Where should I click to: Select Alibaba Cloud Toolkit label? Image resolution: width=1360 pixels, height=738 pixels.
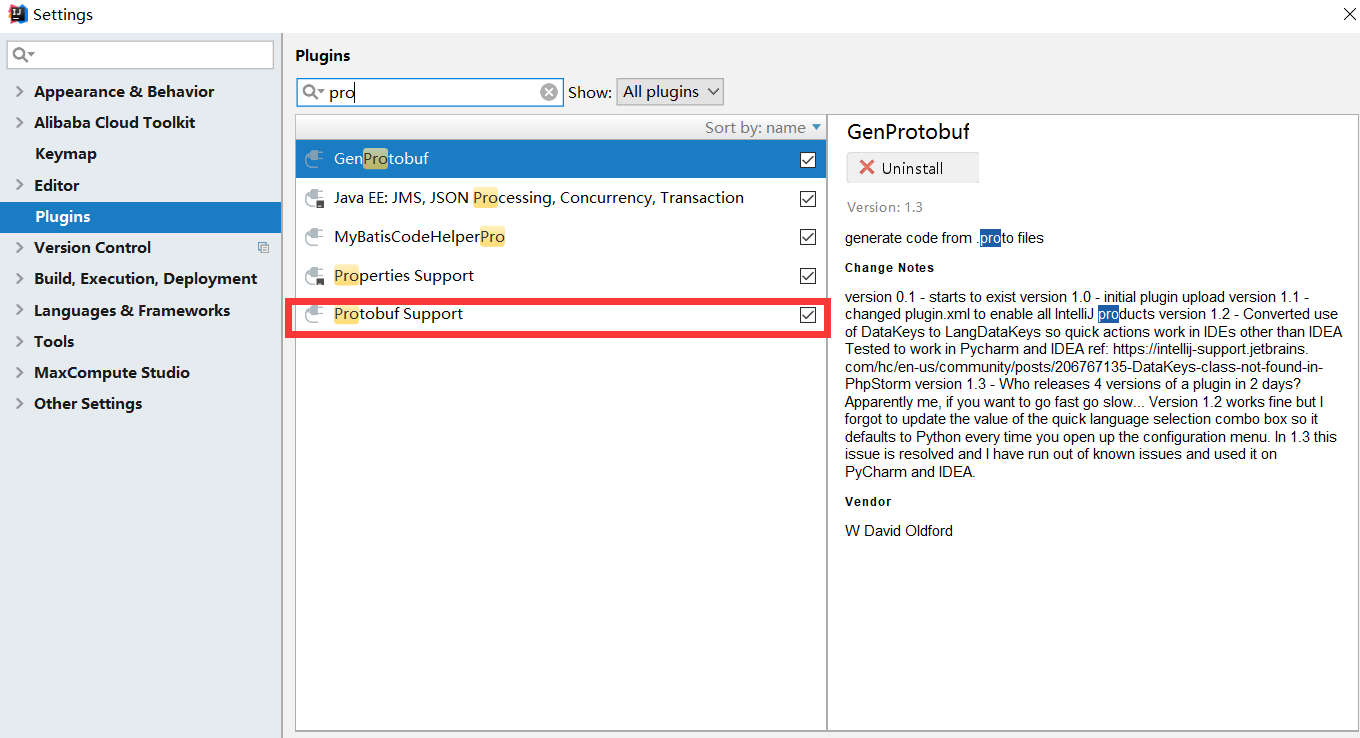click(114, 123)
